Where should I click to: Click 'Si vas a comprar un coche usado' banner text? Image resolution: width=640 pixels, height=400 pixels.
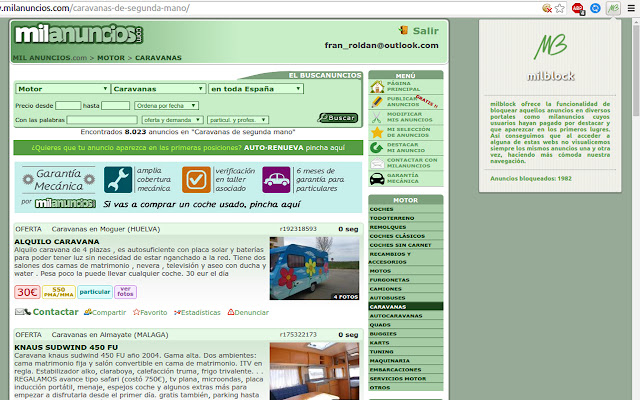pyautogui.click(x=202, y=204)
